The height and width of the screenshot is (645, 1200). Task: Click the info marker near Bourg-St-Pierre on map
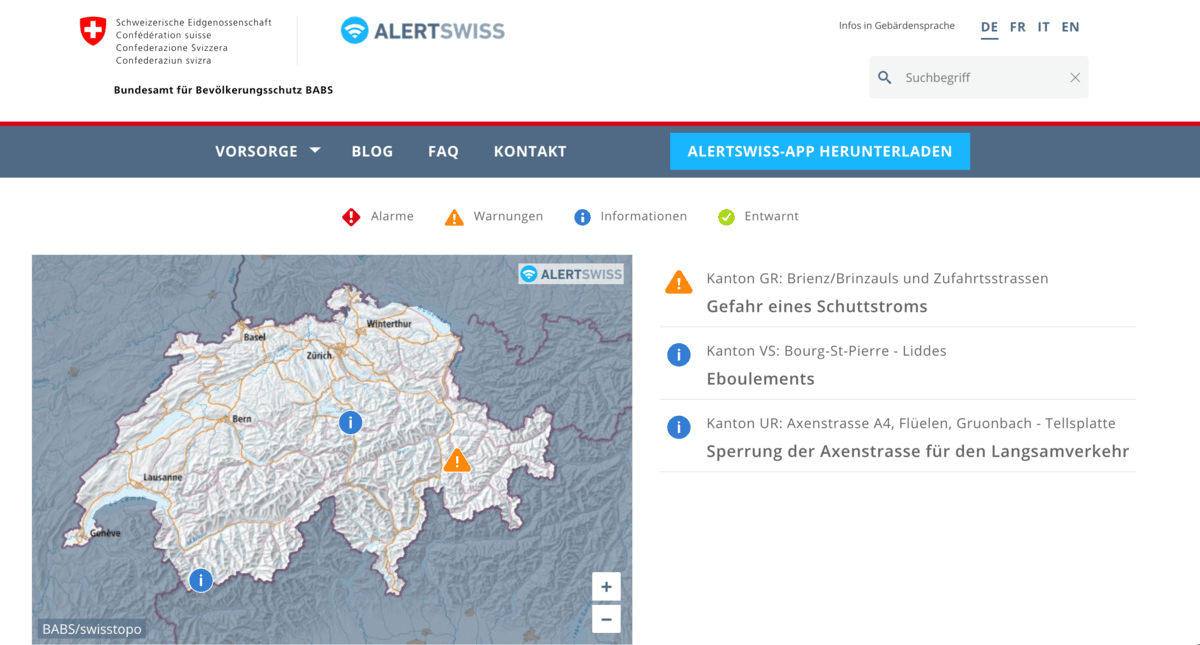[x=201, y=580]
